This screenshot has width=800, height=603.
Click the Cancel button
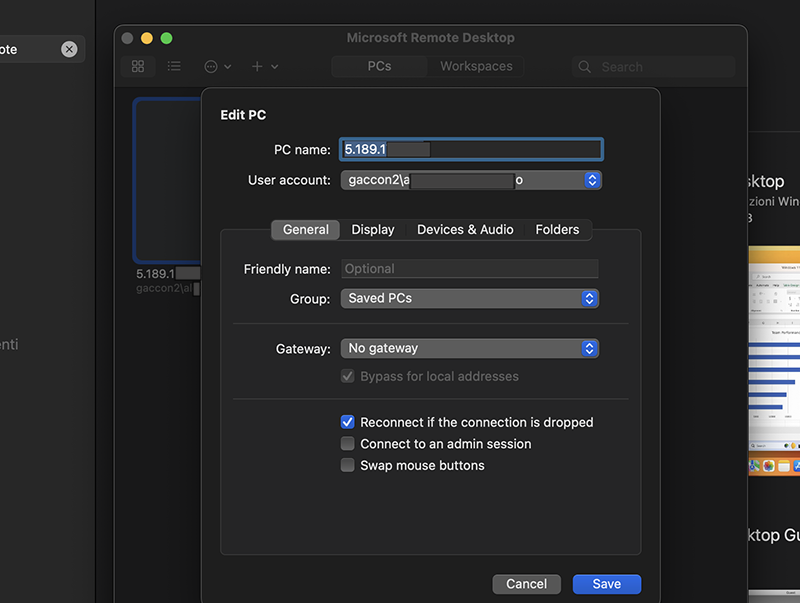coord(526,584)
